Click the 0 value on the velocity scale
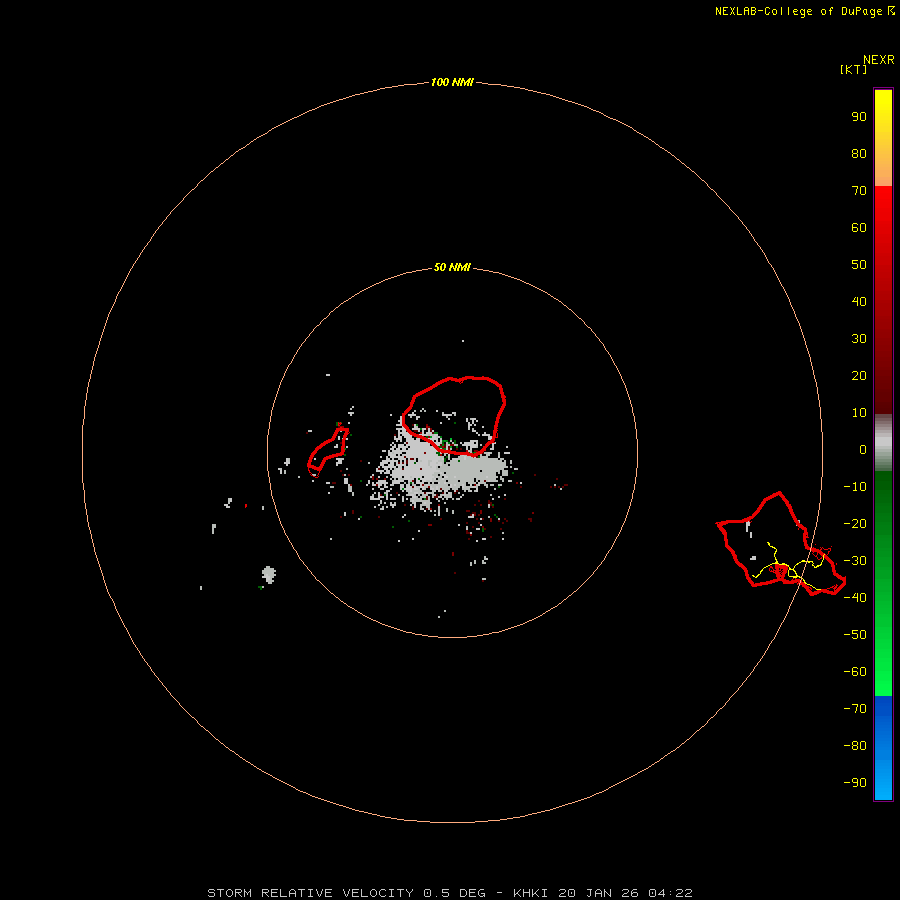 863,449
